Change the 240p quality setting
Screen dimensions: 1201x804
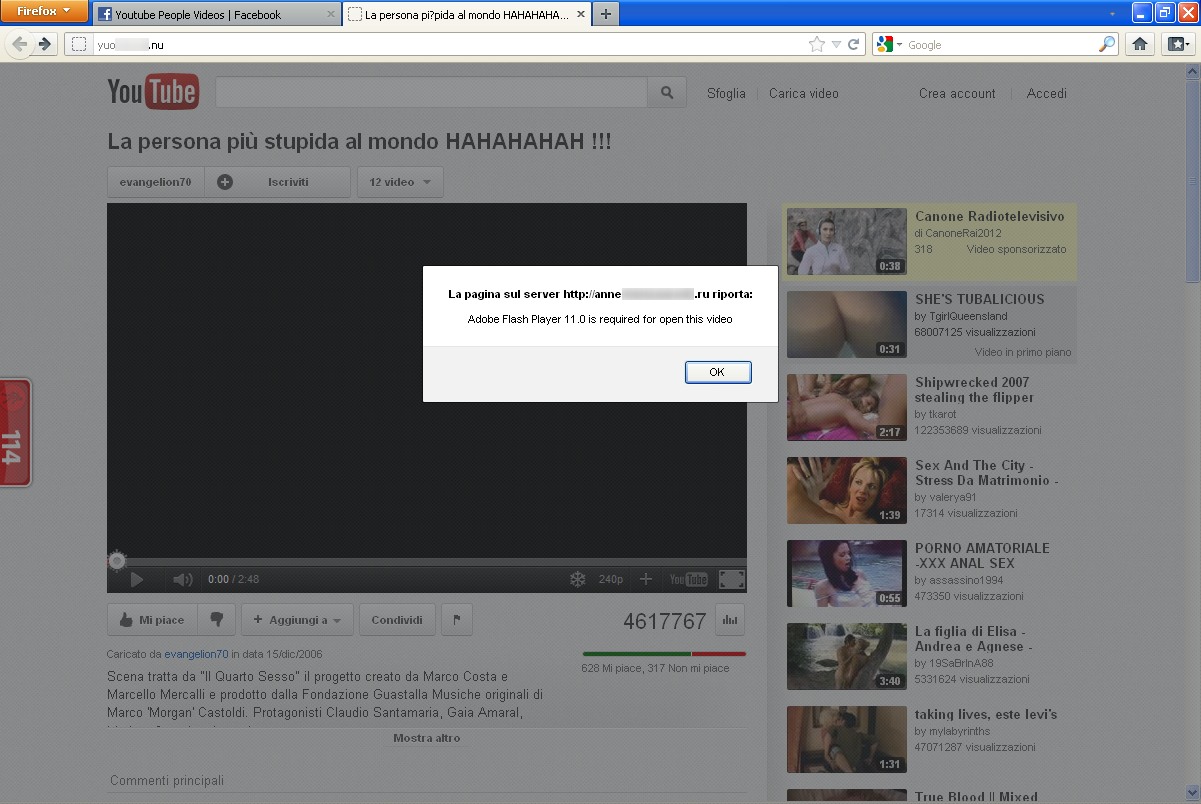(x=611, y=579)
